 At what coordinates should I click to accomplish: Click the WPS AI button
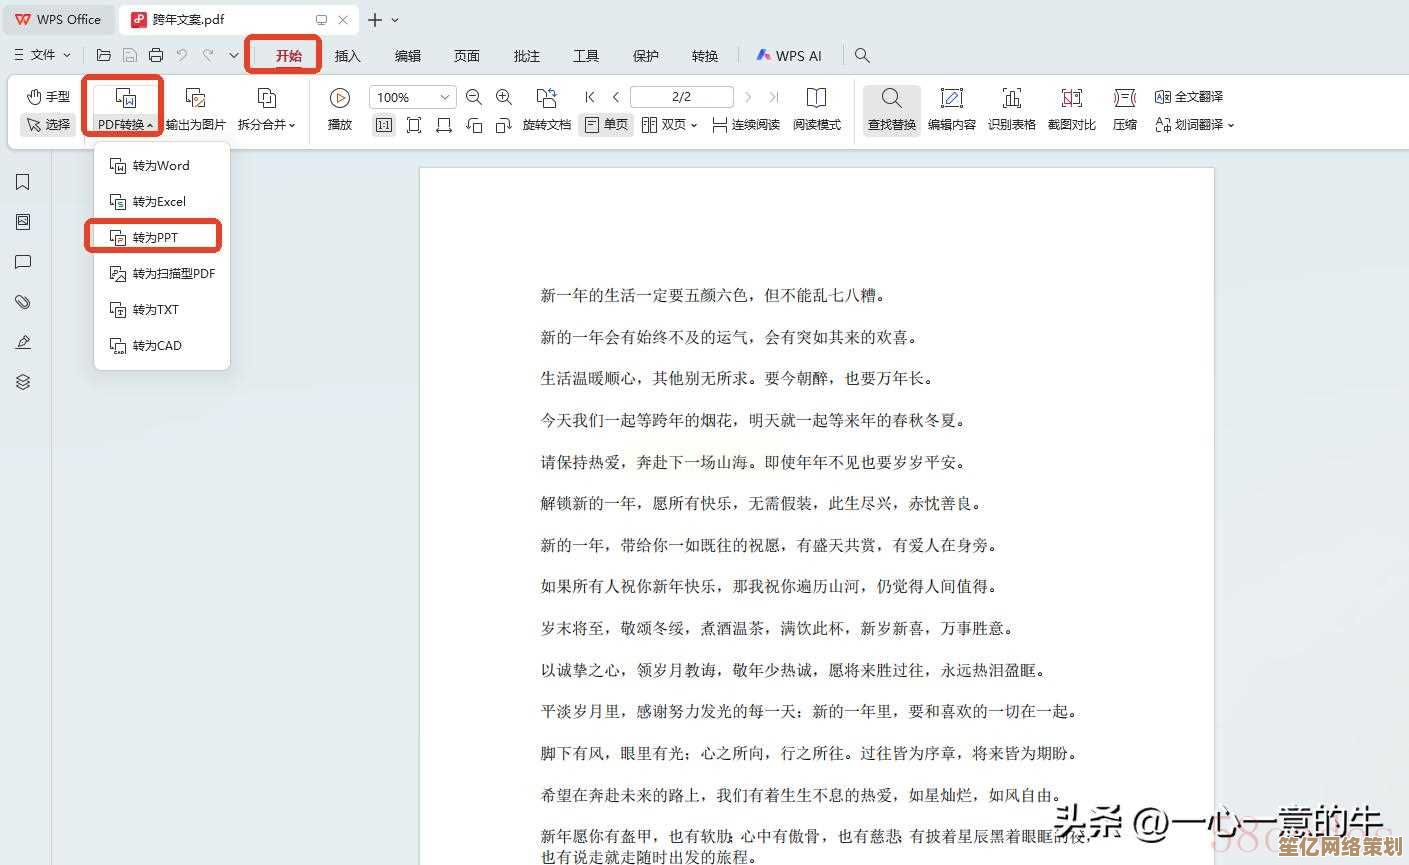pyautogui.click(x=789, y=56)
